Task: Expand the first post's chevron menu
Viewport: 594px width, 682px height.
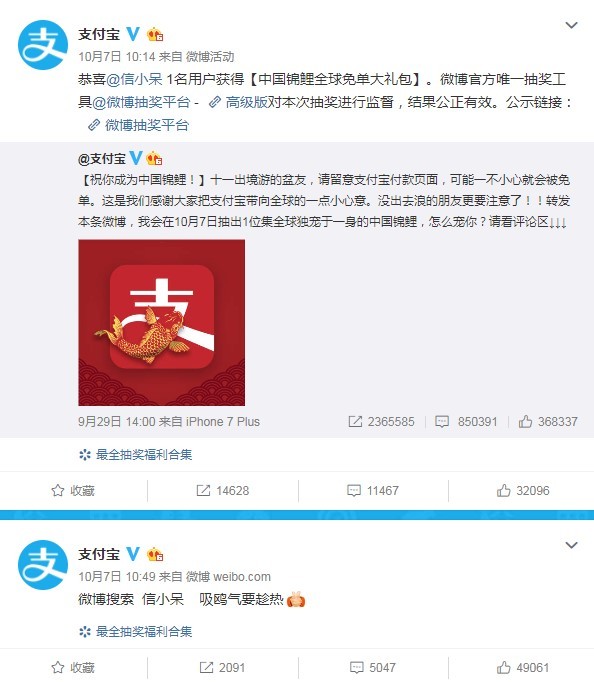Action: pyautogui.click(x=571, y=25)
